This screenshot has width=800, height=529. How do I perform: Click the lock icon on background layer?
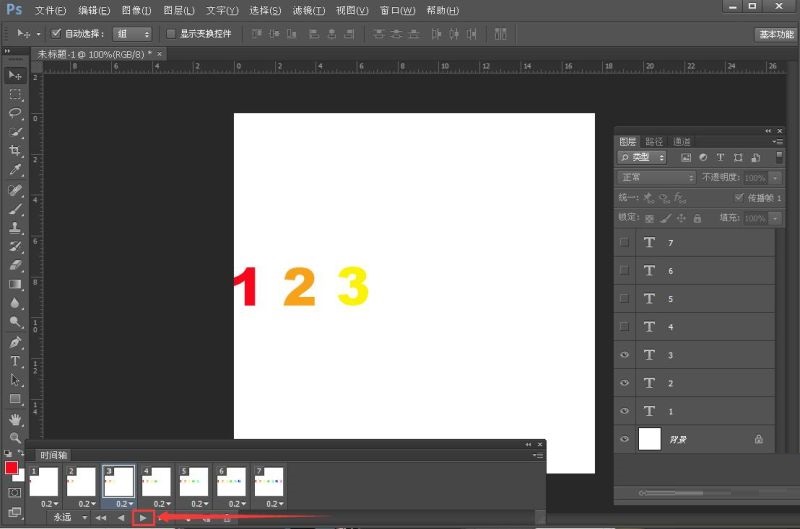click(758, 439)
